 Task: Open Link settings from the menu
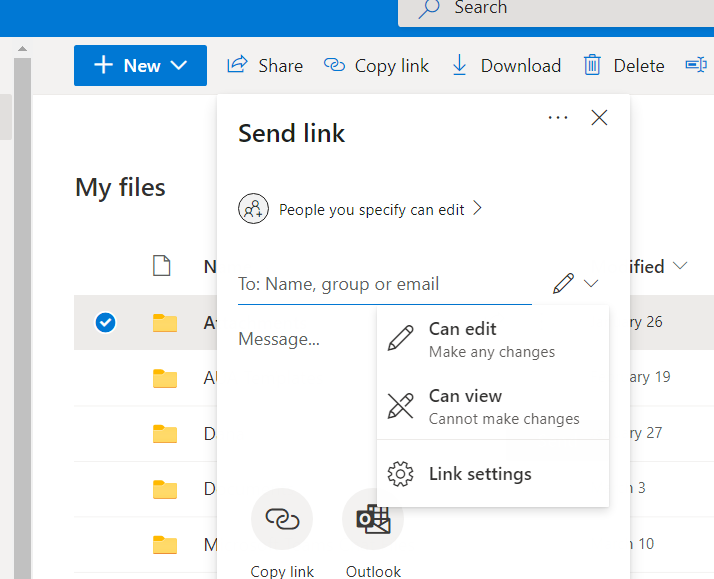[479, 474]
